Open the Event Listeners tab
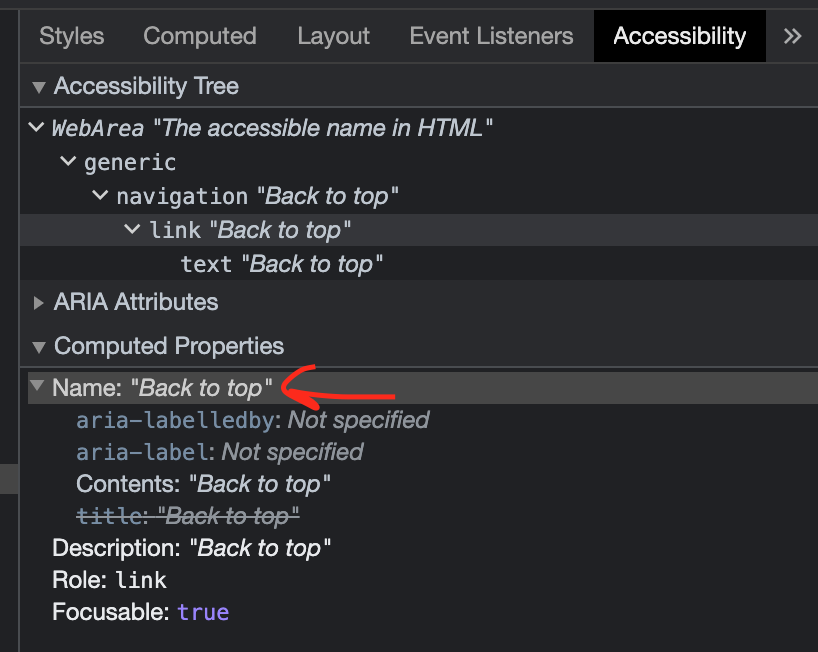Viewport: 818px width, 652px height. pyautogui.click(x=491, y=37)
